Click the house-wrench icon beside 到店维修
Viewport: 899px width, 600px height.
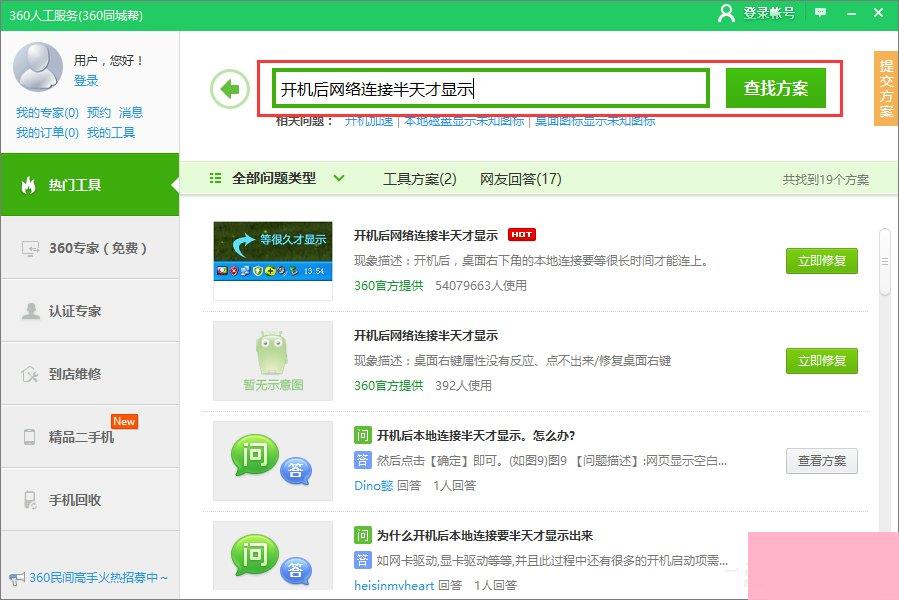[30, 374]
